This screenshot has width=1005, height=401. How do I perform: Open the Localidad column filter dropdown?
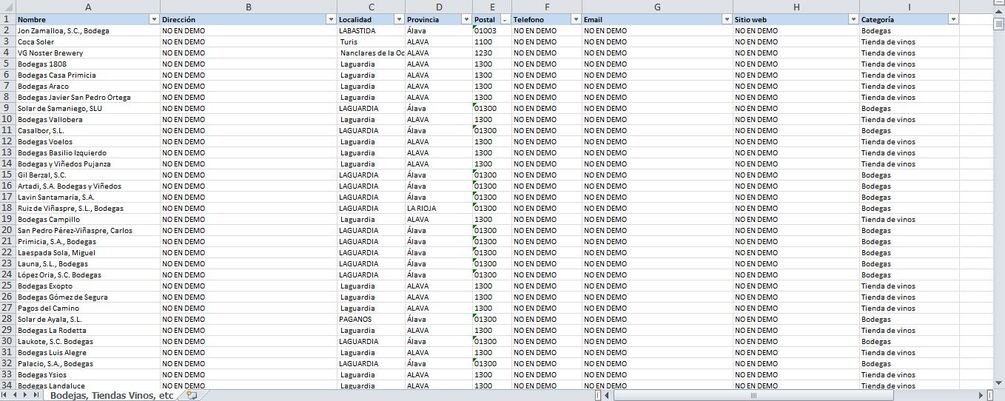tap(399, 20)
